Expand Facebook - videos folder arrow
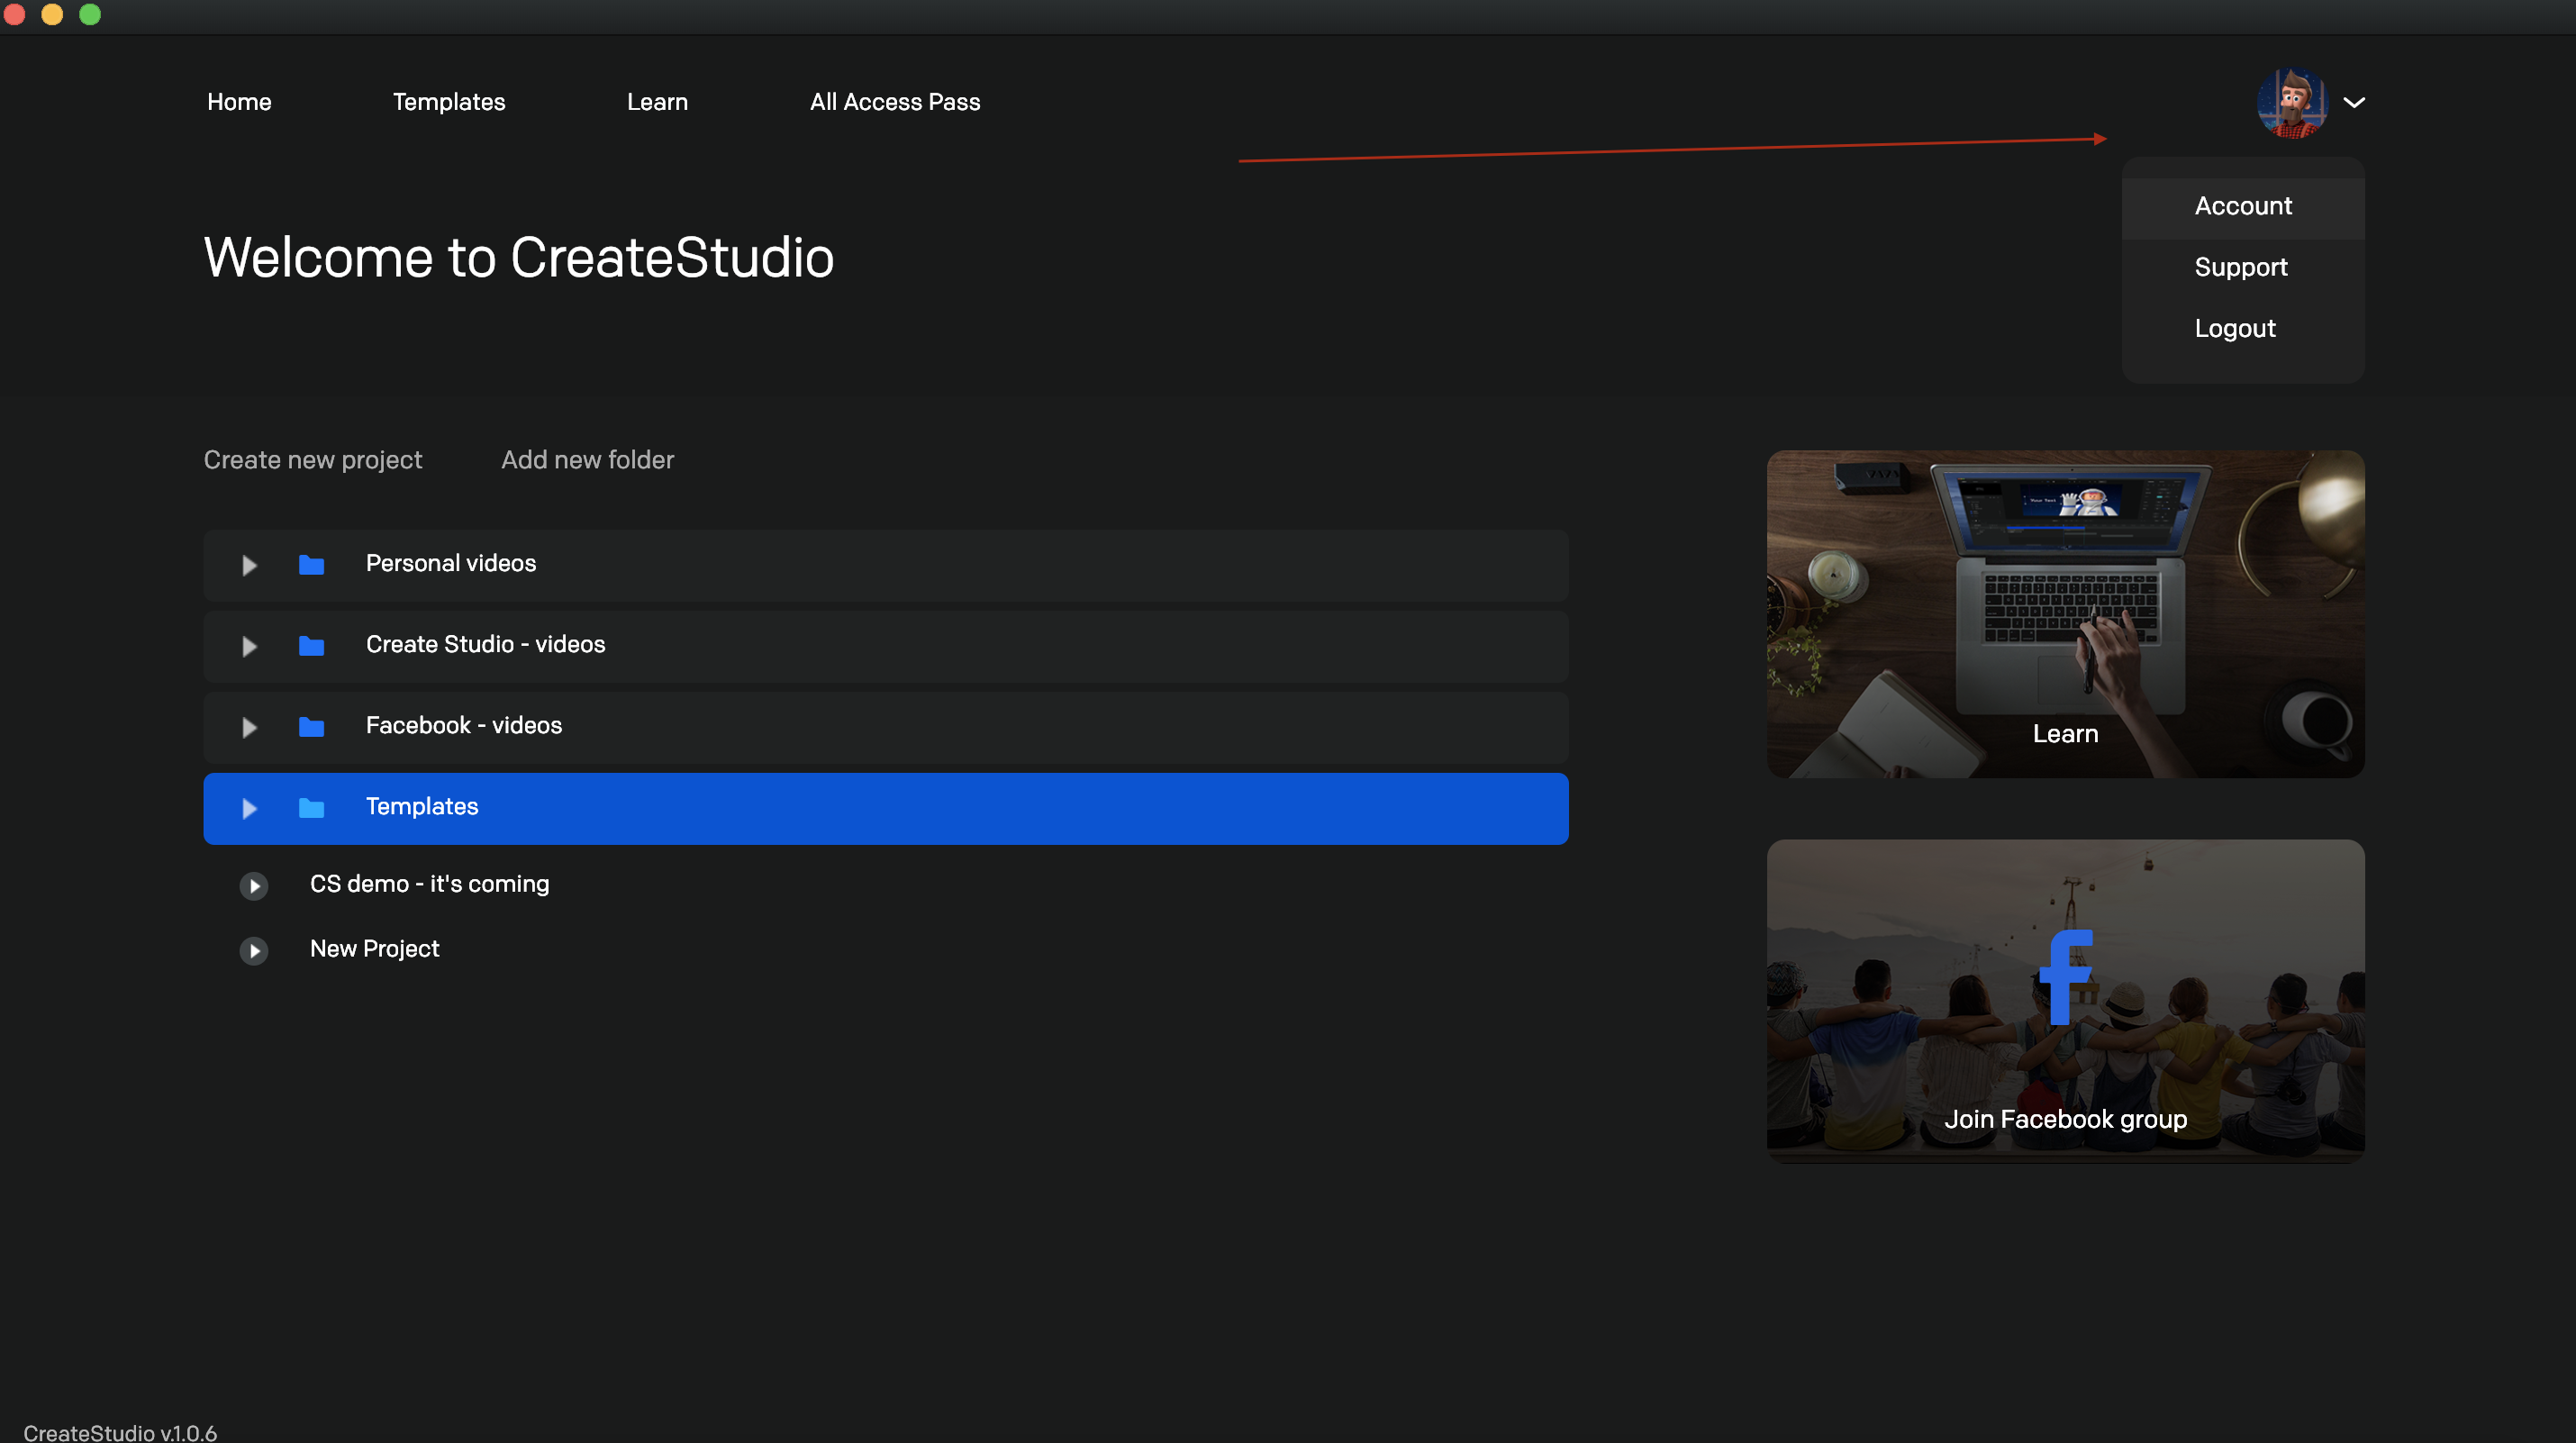Image resolution: width=2576 pixels, height=1443 pixels. (250, 727)
